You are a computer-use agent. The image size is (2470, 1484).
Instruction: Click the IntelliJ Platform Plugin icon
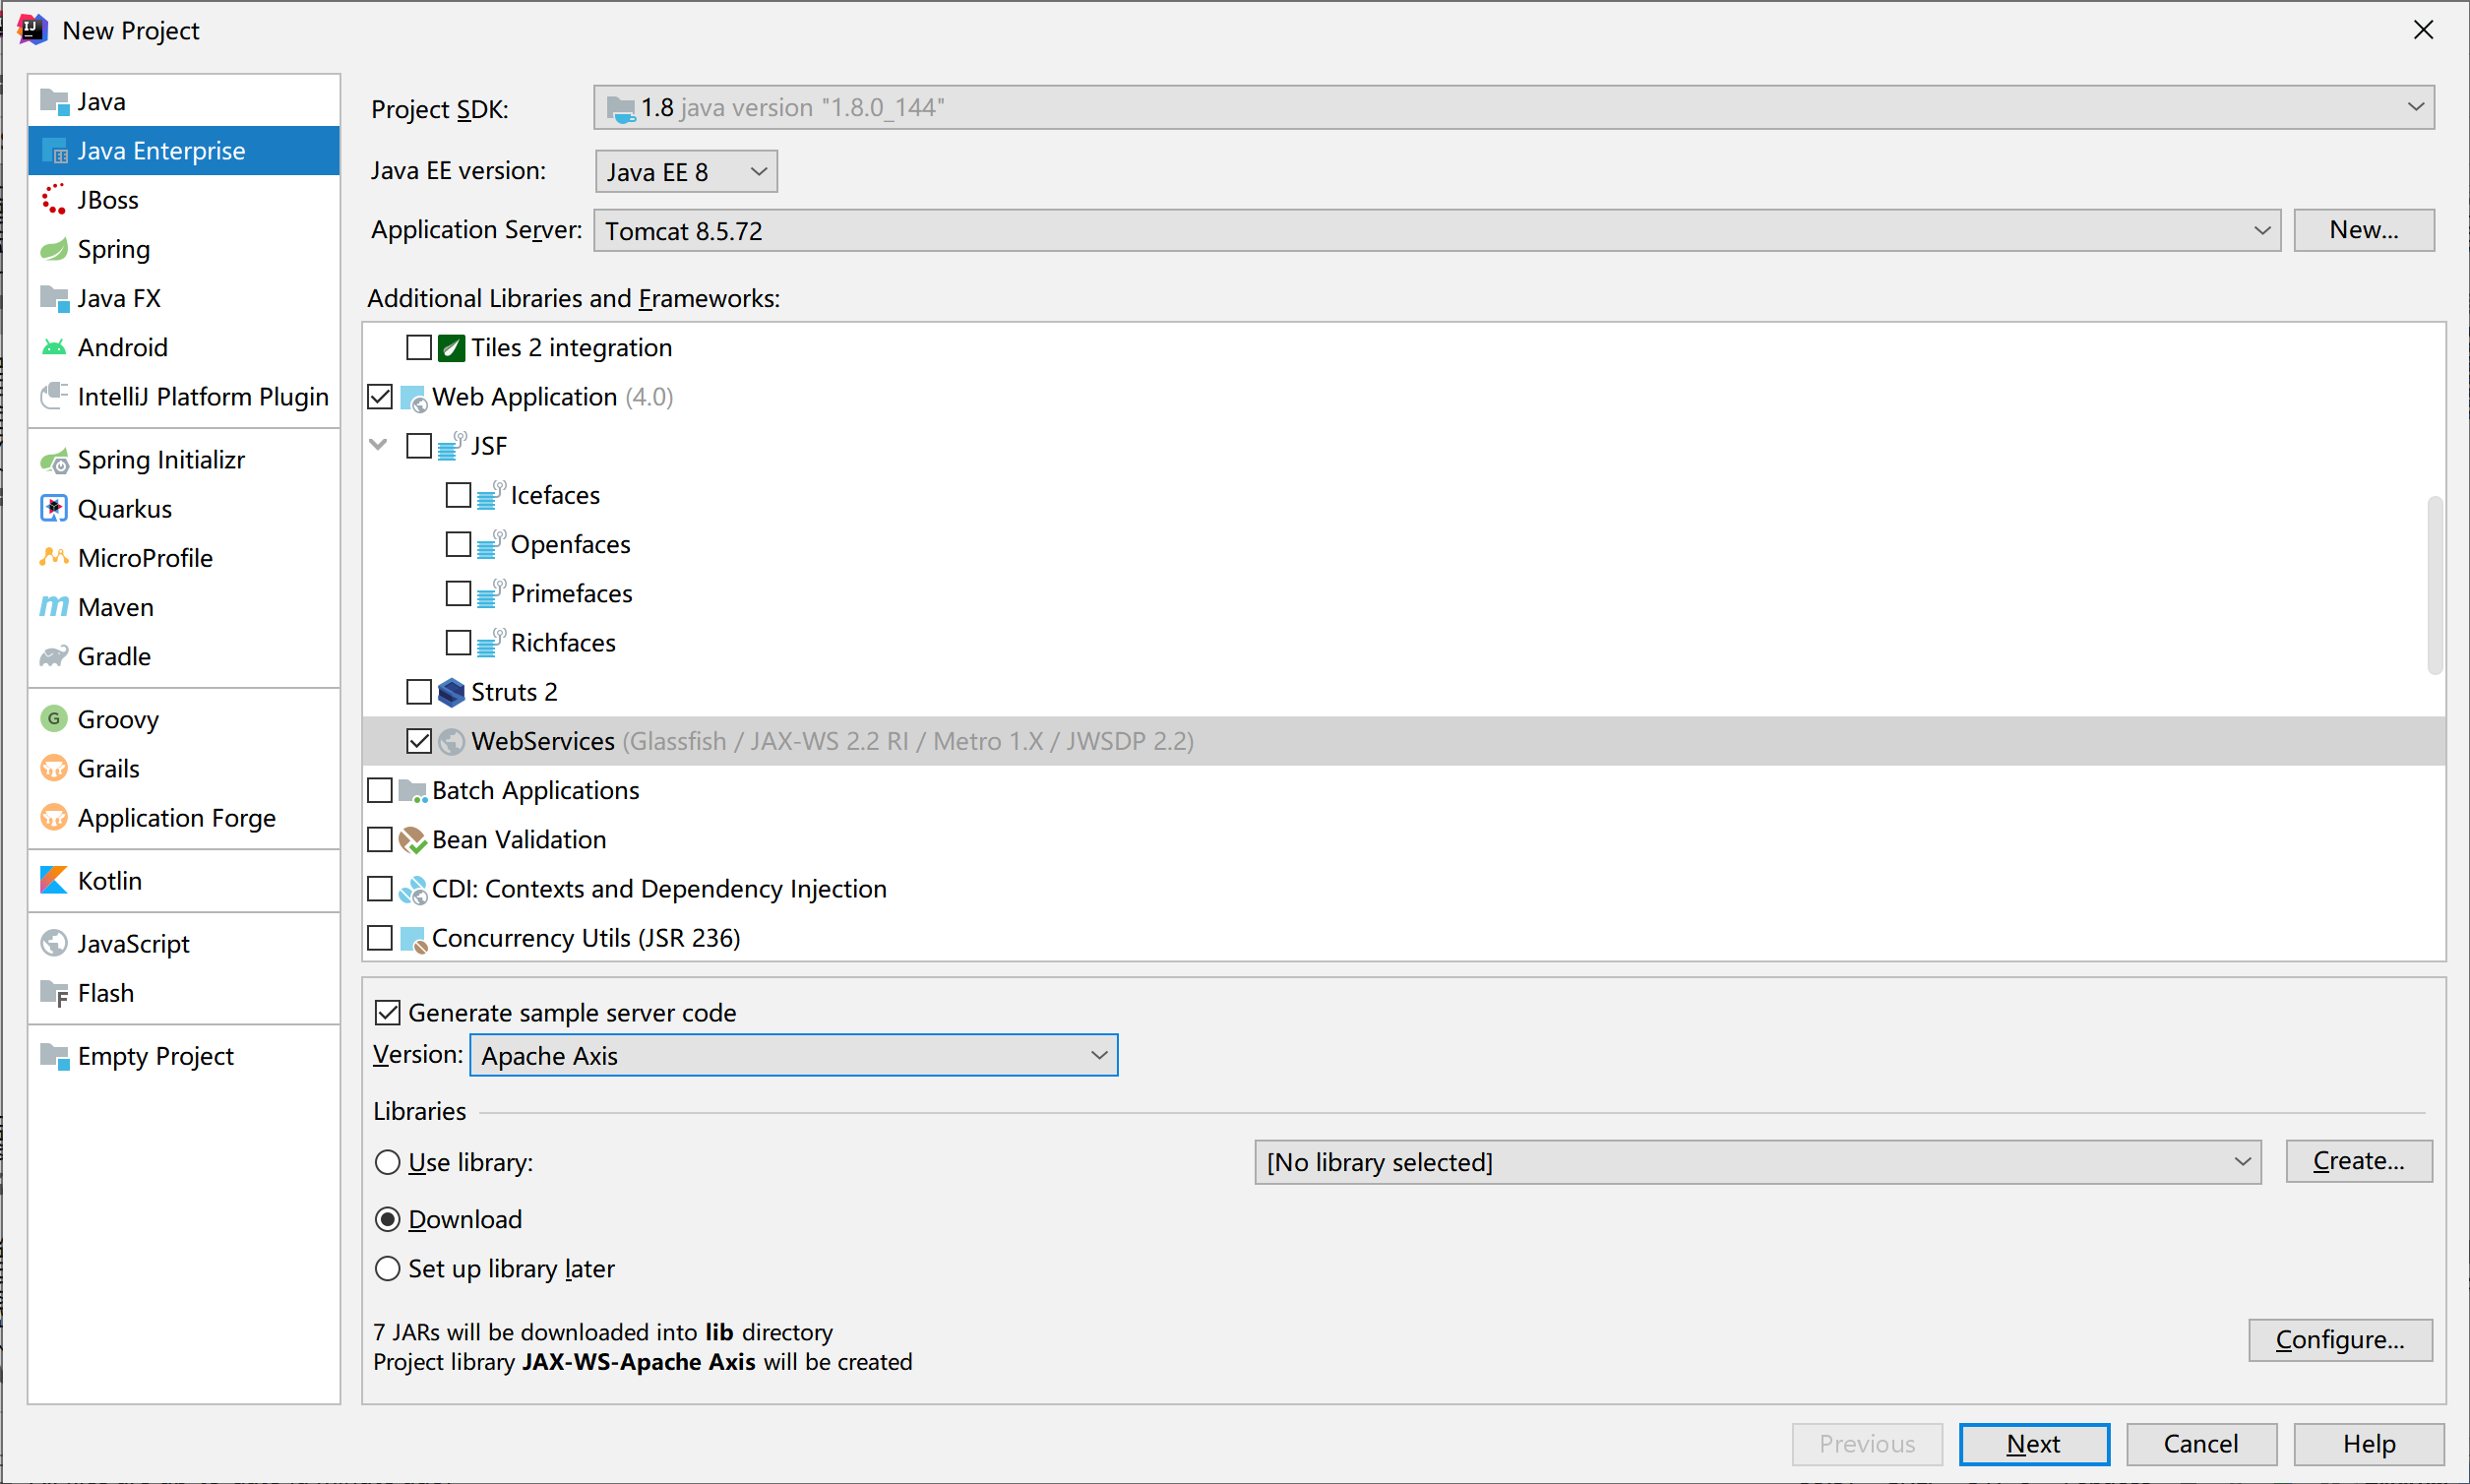pyautogui.click(x=54, y=396)
